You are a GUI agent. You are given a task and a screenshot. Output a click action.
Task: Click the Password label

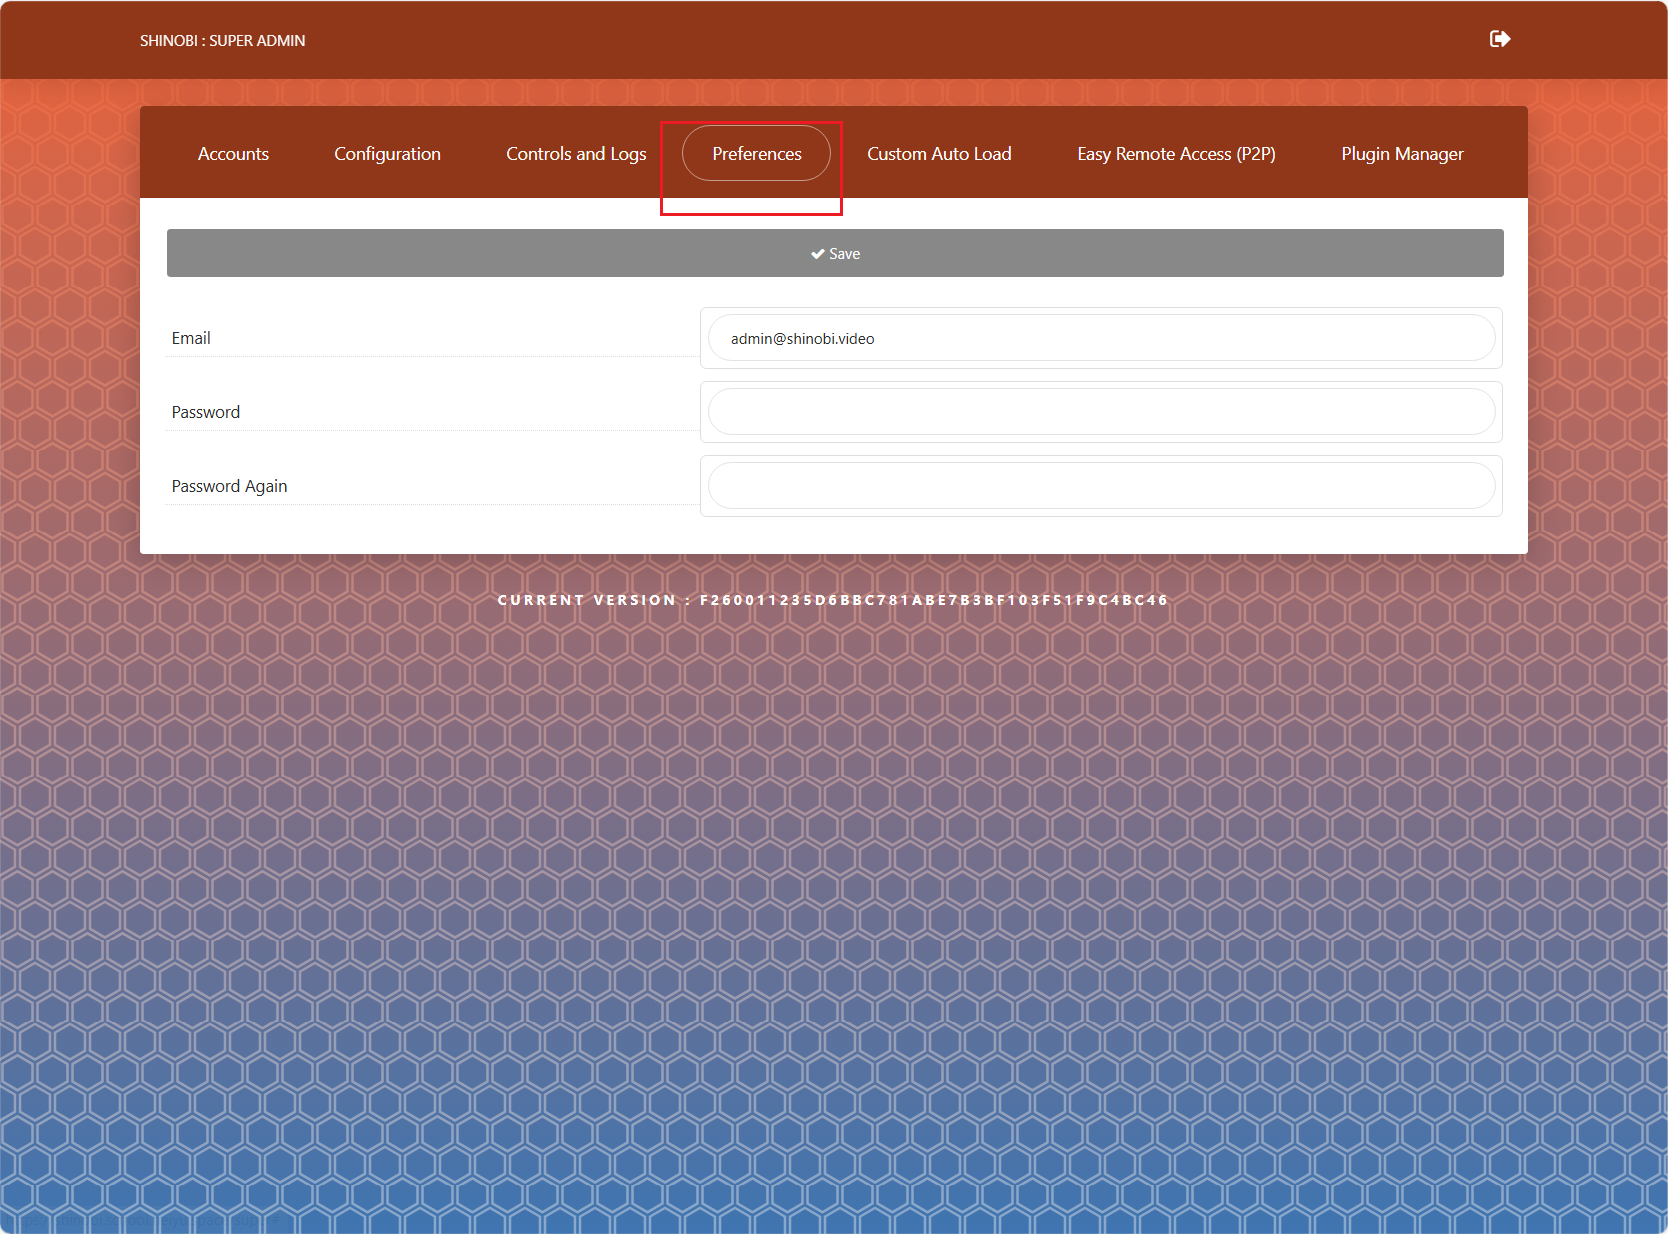[x=206, y=412]
